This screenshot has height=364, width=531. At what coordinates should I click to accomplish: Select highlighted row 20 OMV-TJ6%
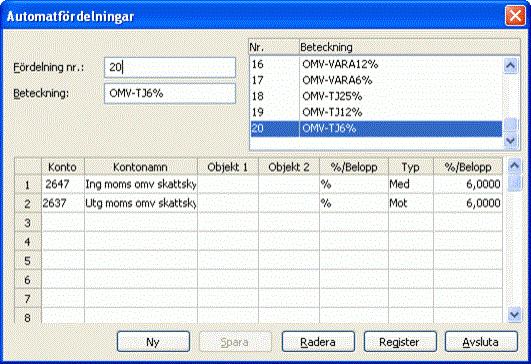click(x=376, y=128)
